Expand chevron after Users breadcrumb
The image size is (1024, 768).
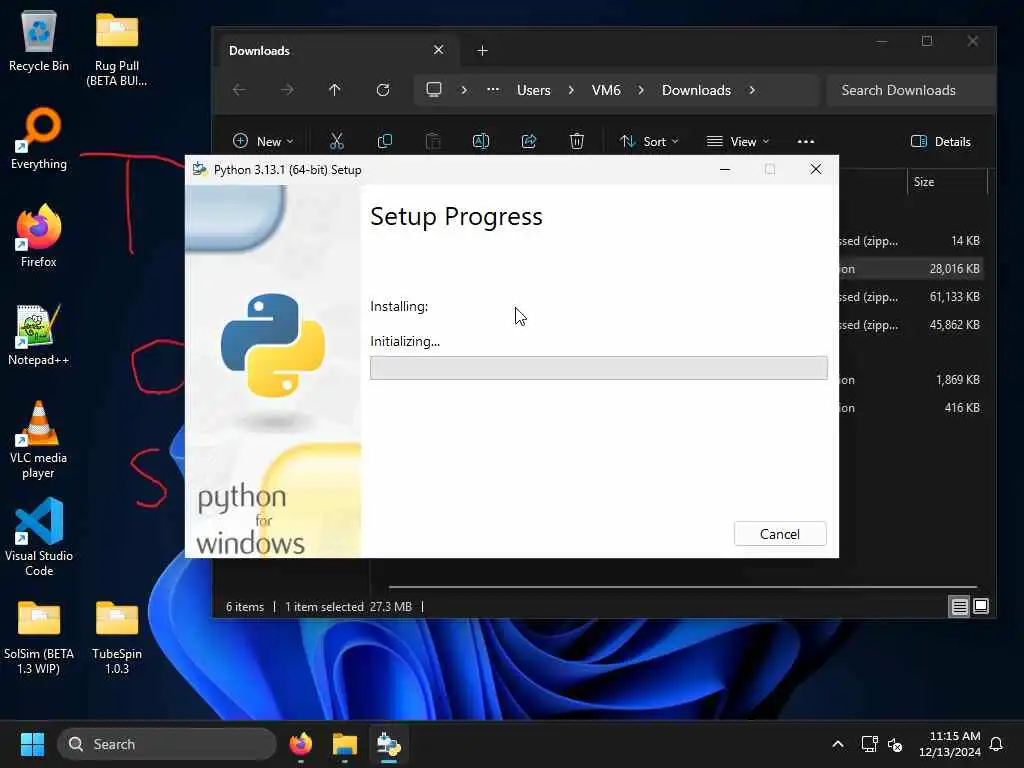[571, 90]
